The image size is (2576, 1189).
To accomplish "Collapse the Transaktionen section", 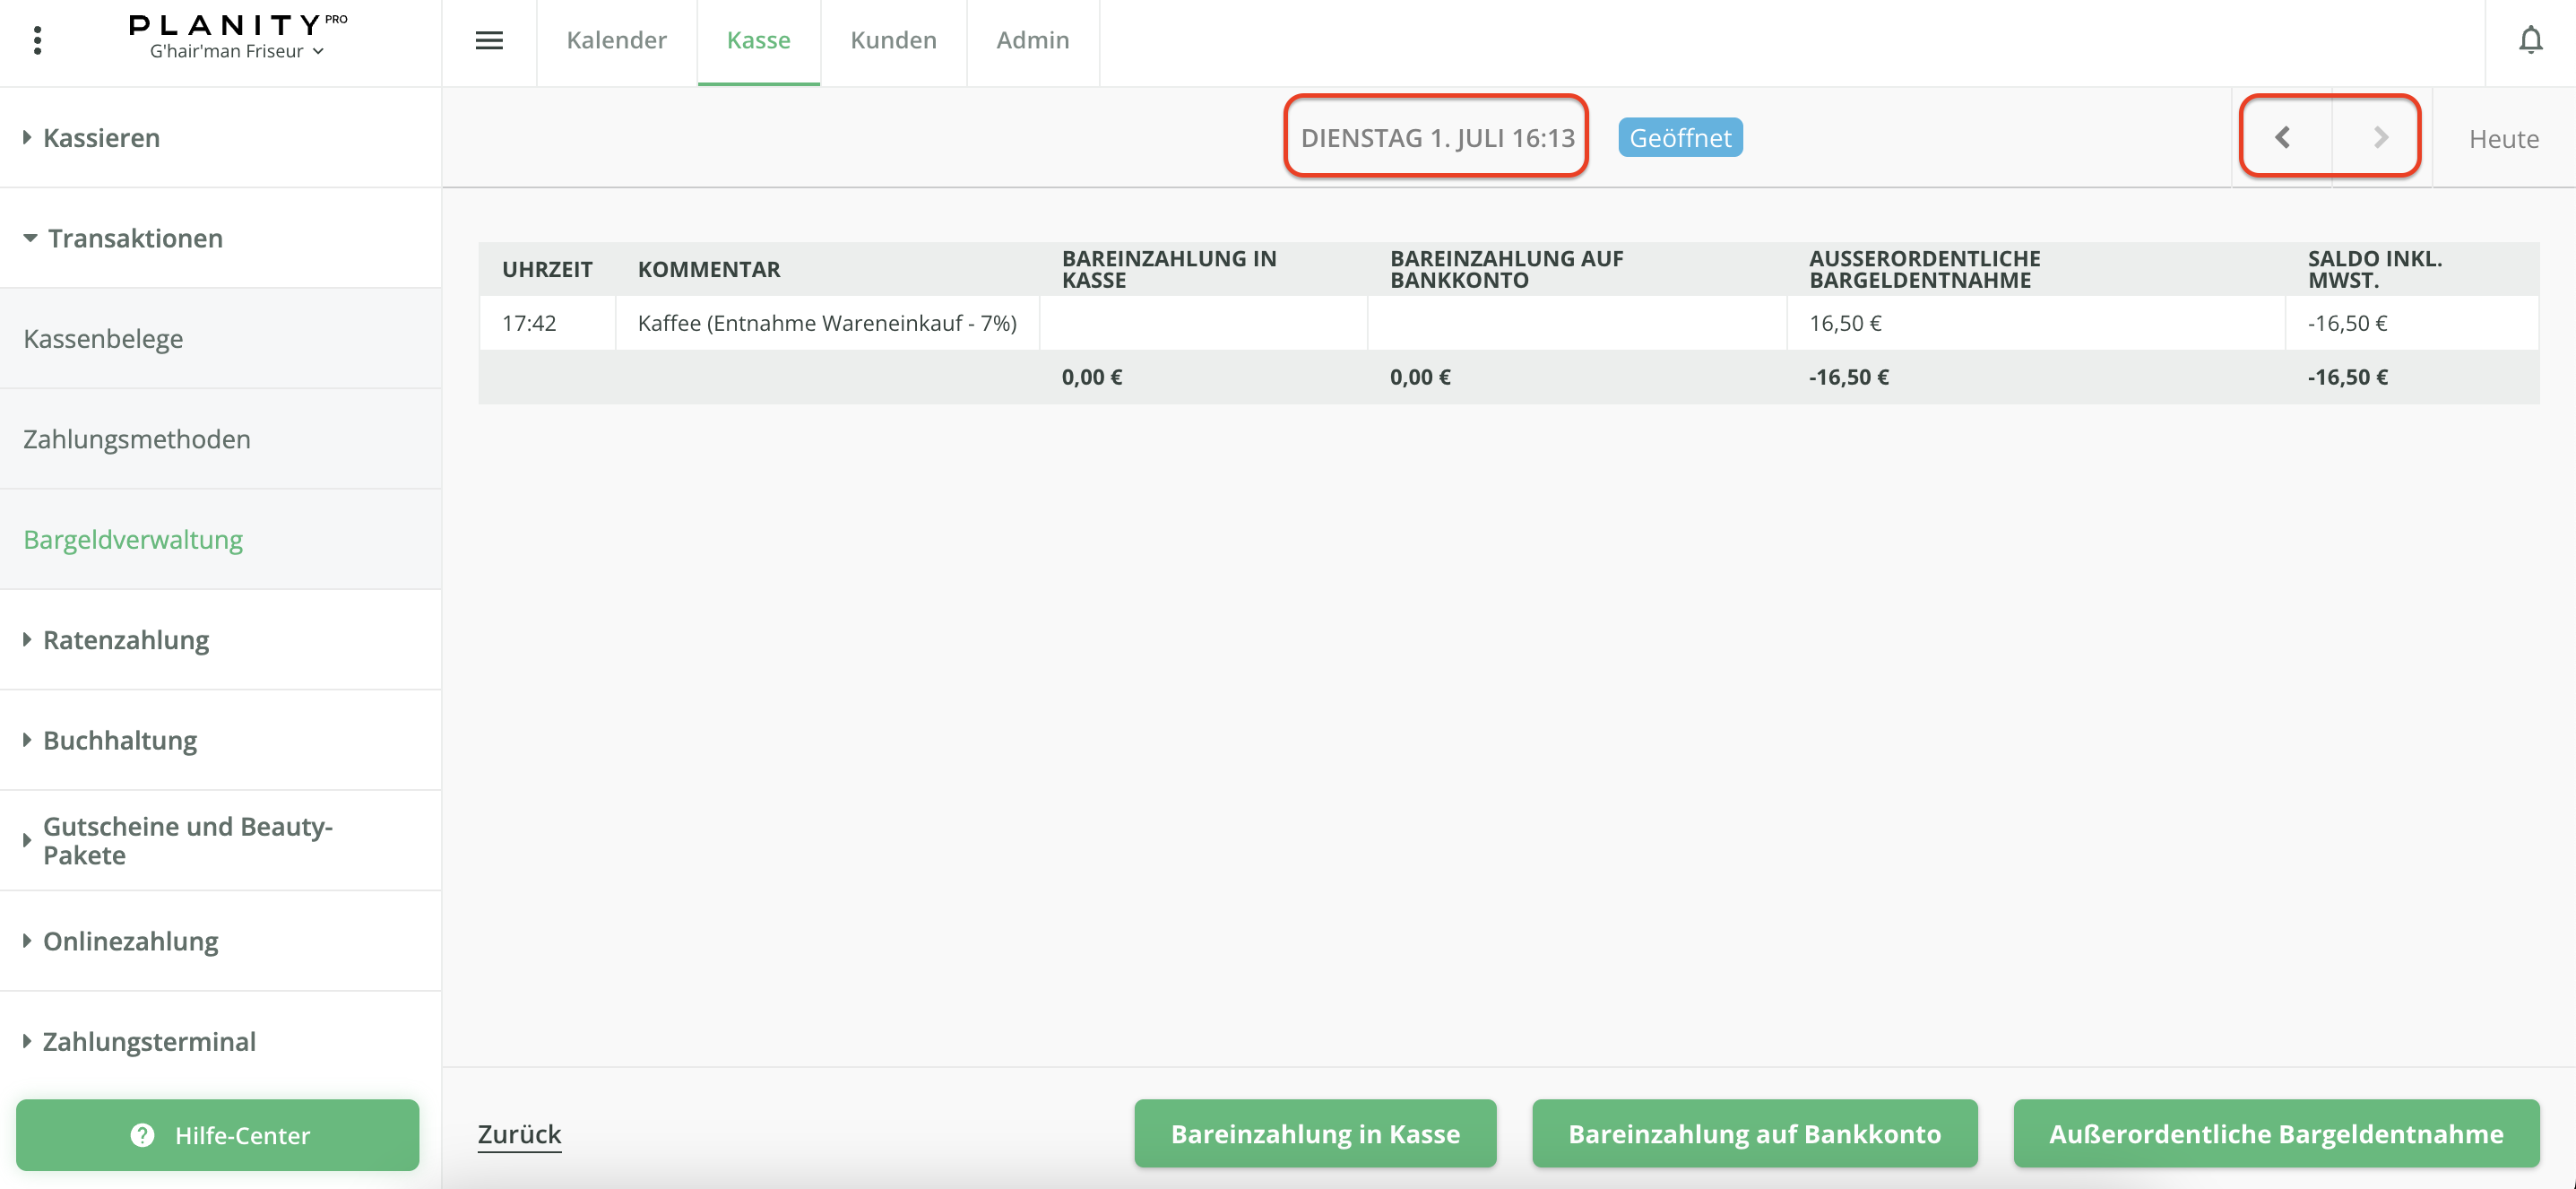I will point(134,238).
